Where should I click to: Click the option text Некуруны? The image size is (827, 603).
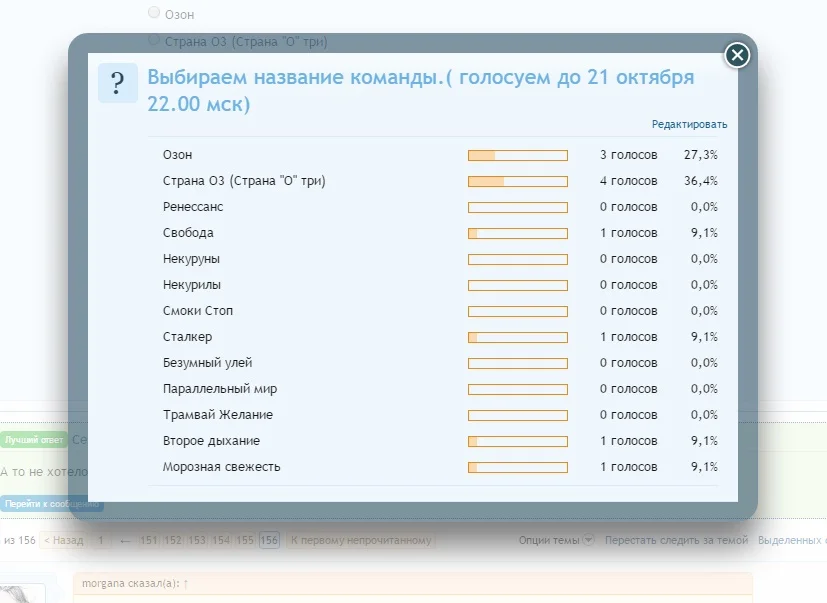[x=191, y=259]
